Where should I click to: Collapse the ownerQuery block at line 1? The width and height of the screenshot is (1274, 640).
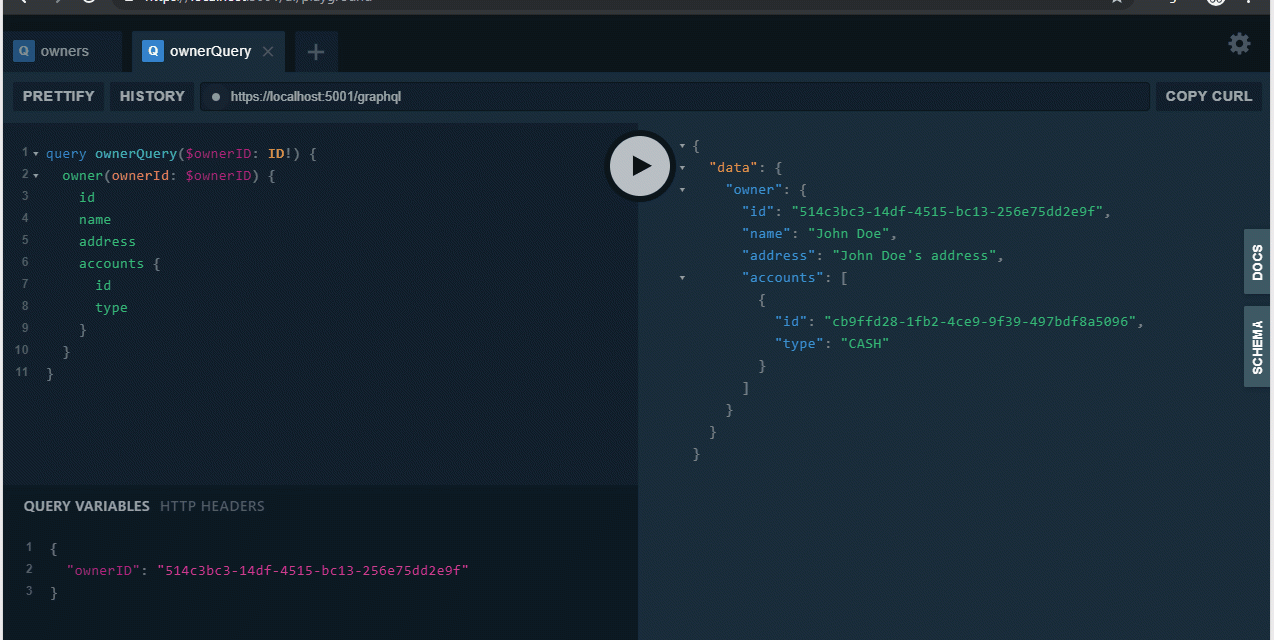36,154
